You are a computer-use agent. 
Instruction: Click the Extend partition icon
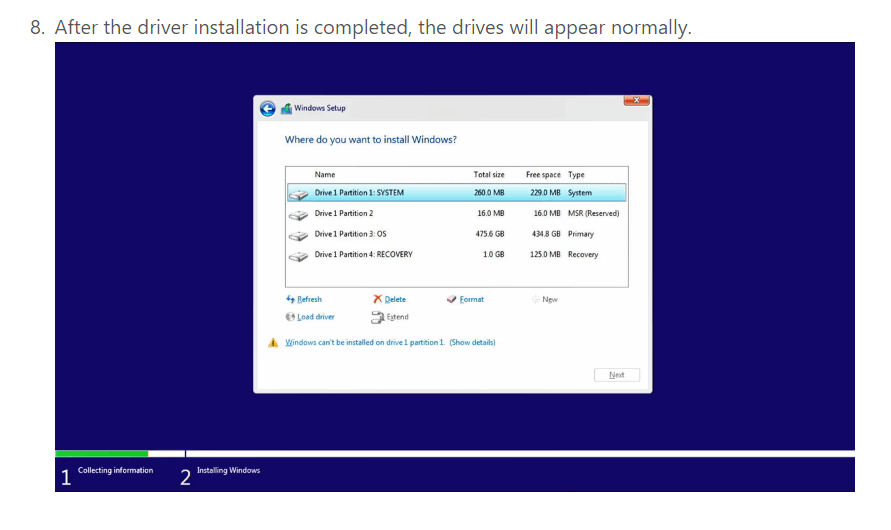click(x=377, y=317)
